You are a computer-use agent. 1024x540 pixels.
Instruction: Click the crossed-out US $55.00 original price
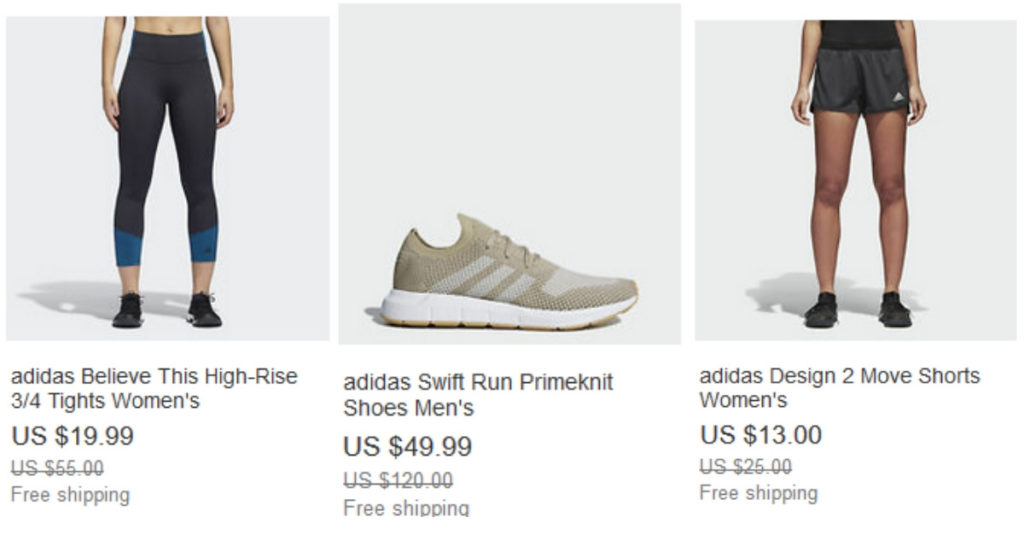57,468
